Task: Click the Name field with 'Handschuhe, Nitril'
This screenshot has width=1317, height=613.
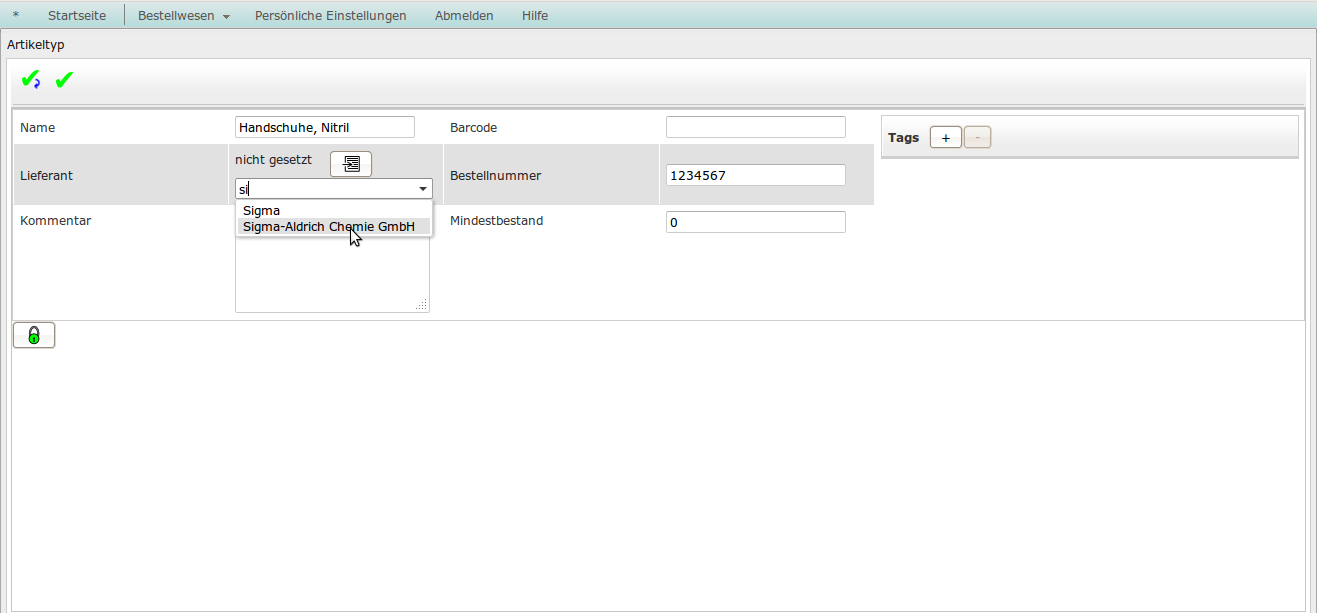Action: click(x=325, y=127)
